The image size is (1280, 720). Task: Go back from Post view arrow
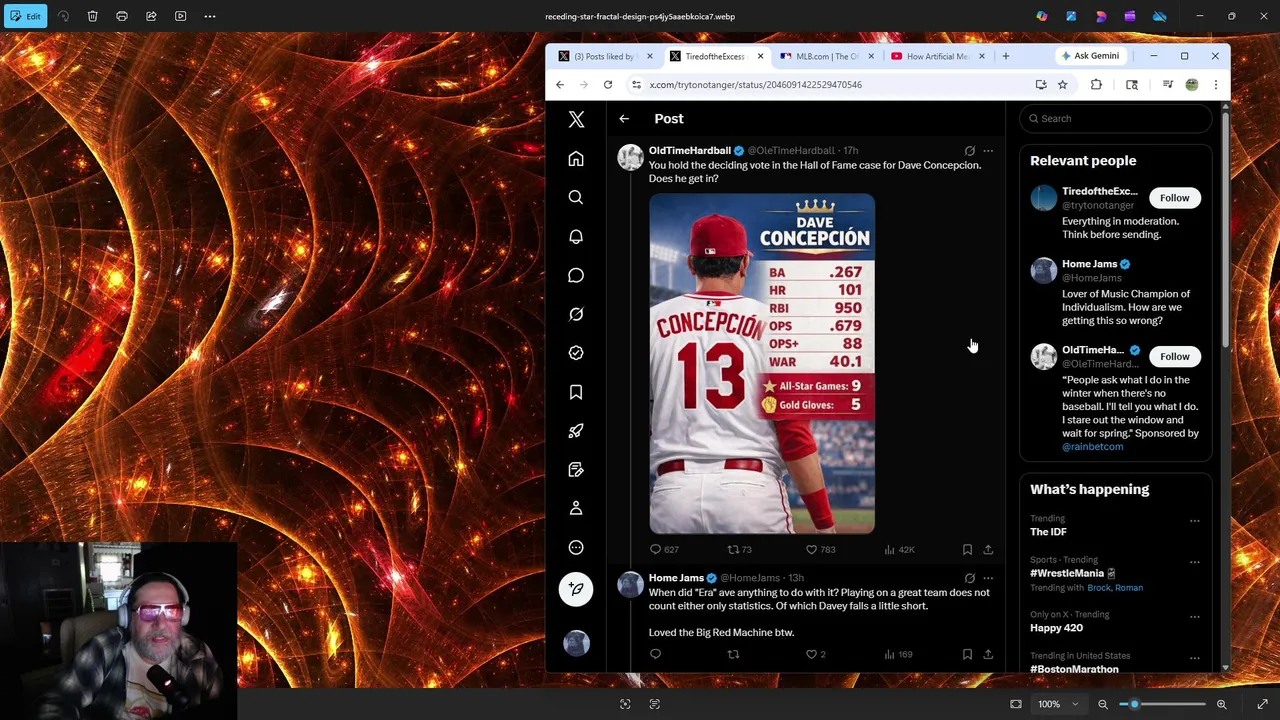point(624,119)
